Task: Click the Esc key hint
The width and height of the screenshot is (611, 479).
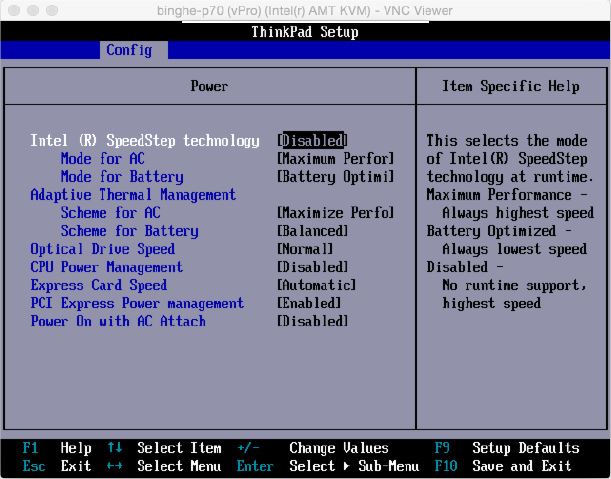Action: 34,466
